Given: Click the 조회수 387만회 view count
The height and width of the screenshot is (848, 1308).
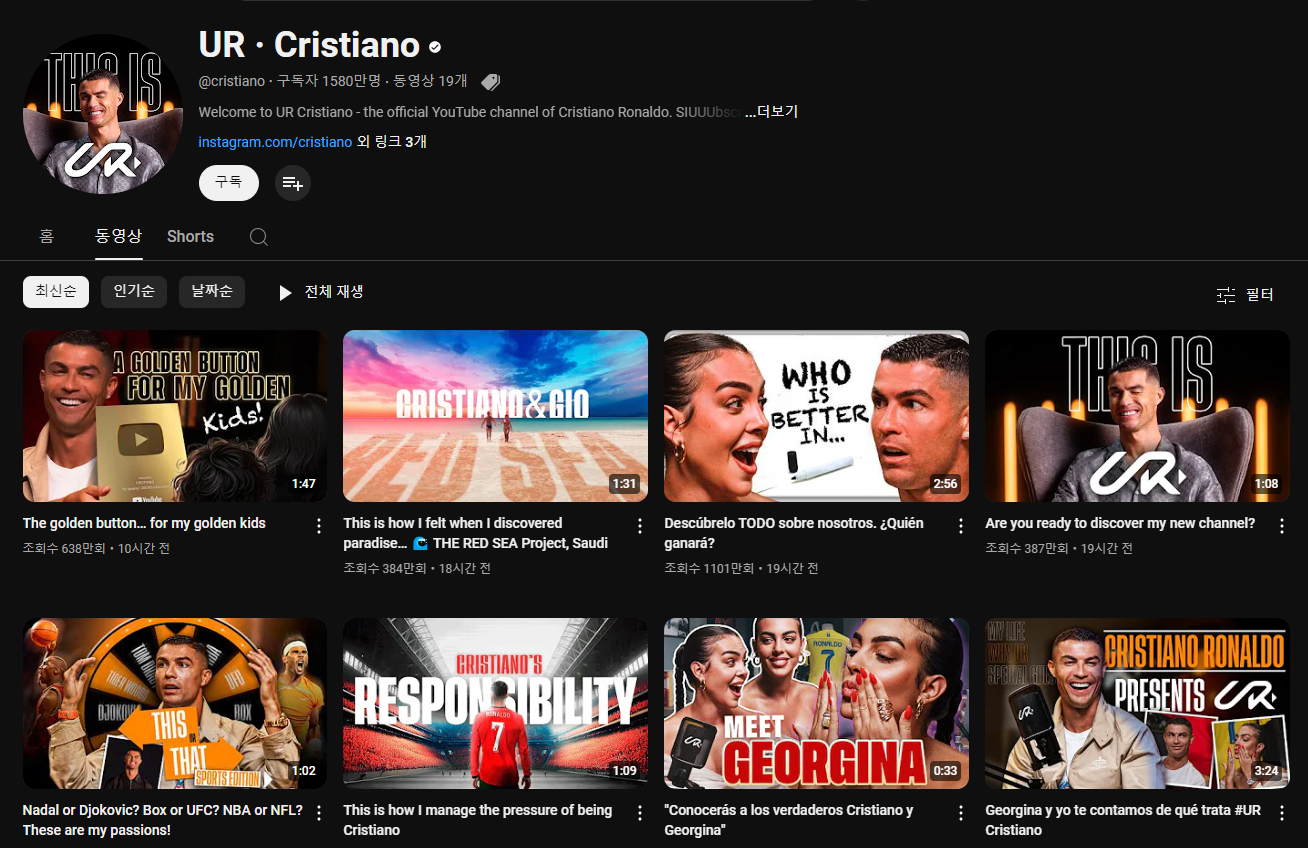Looking at the screenshot, I should click(1029, 549).
